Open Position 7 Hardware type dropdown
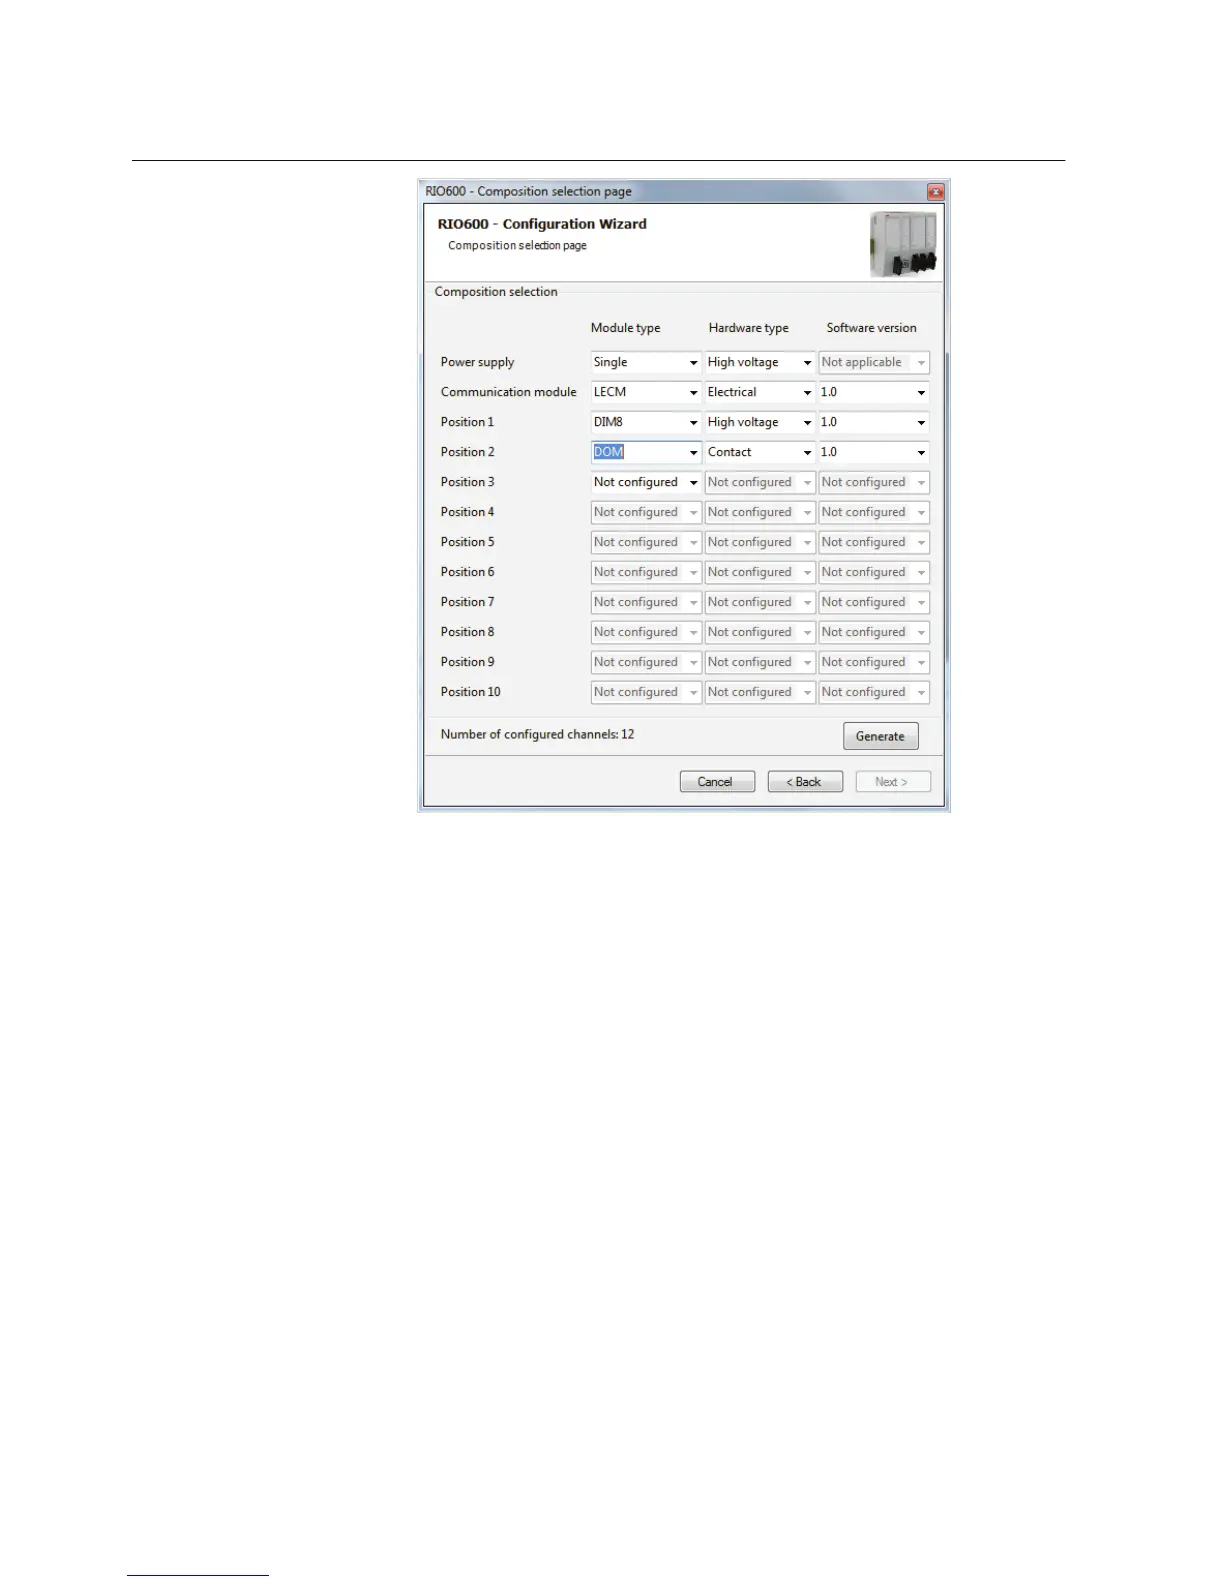This screenshot has width=1224, height=1584. 760,602
